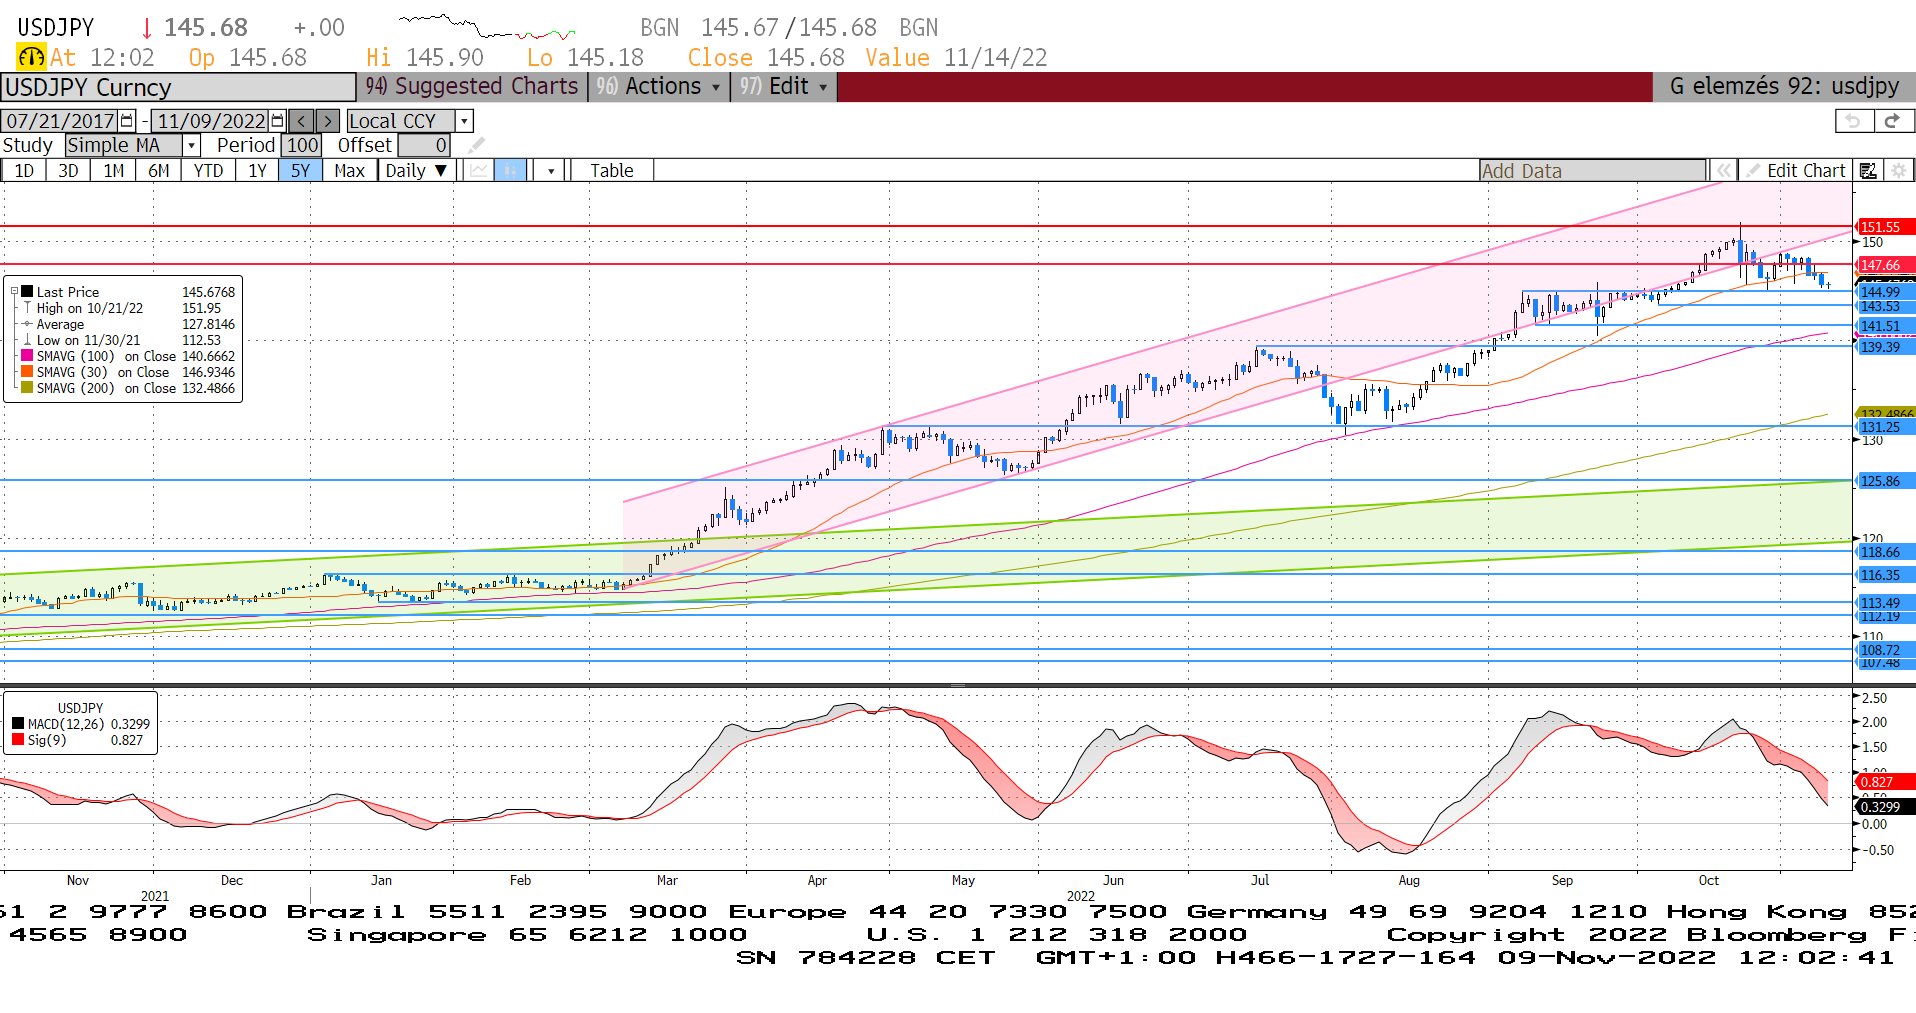Click the study pencil edit icon
The image size is (1916, 1013).
coord(476,145)
